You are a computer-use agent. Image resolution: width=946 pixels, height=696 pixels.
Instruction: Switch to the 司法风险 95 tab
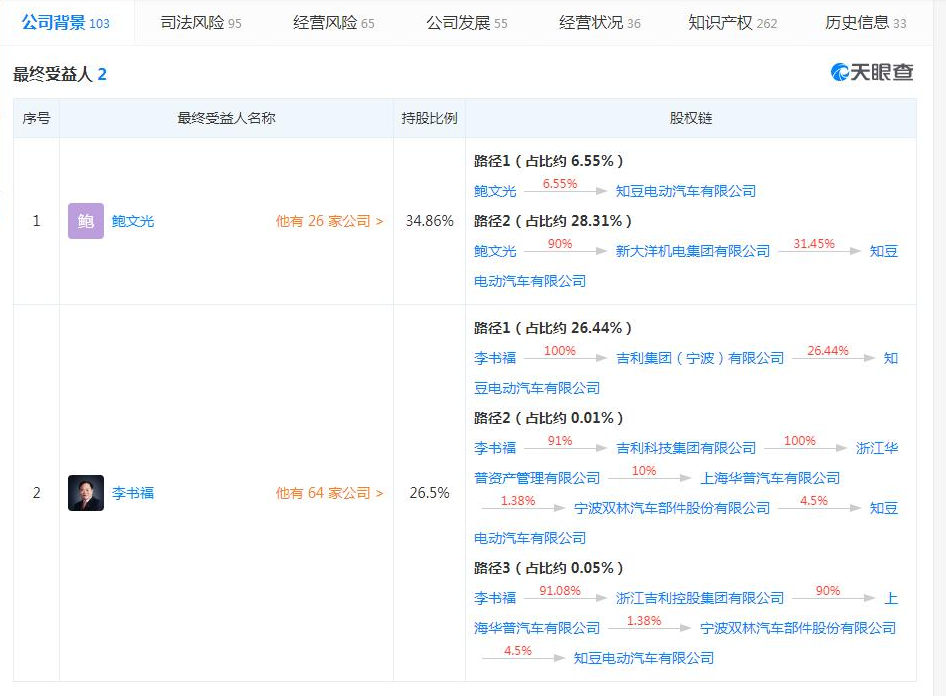(201, 23)
